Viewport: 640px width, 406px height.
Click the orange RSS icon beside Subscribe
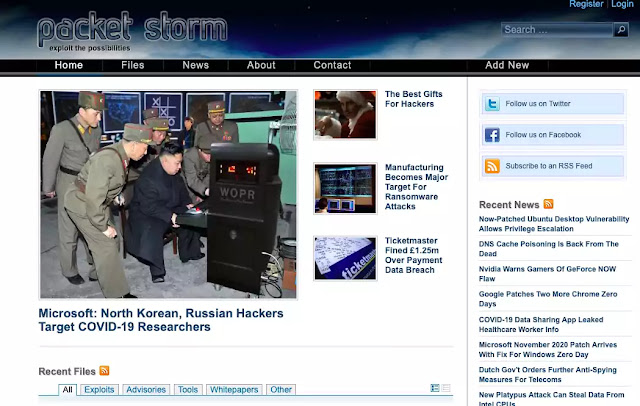(x=492, y=166)
